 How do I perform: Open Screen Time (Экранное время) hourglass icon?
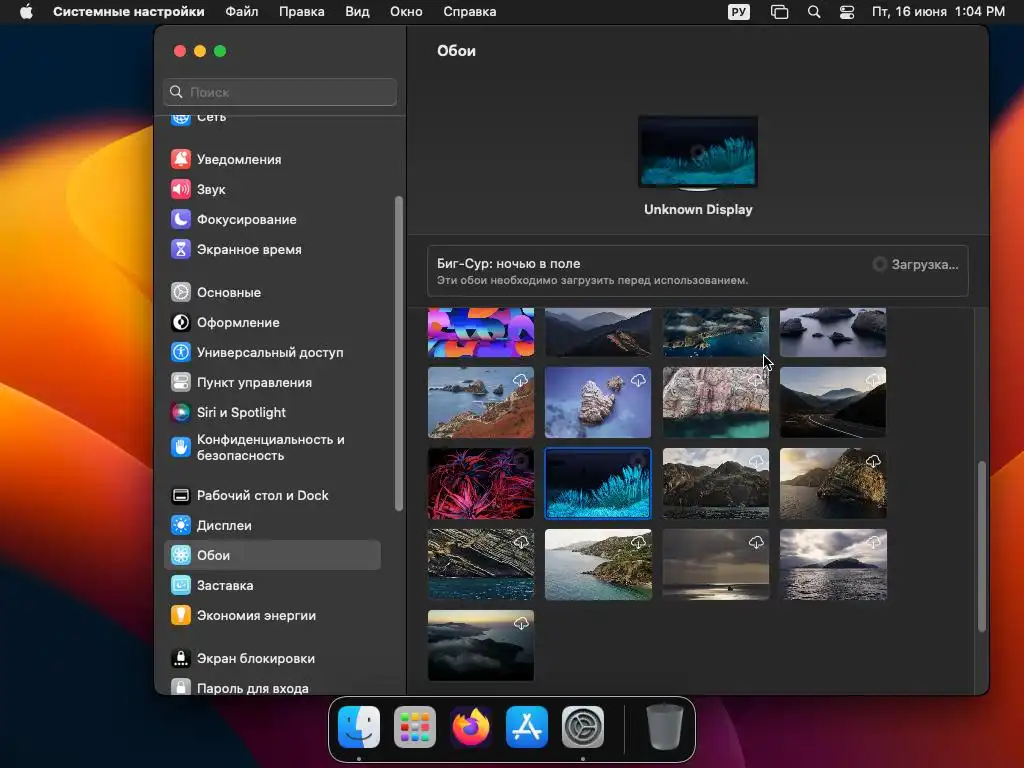point(181,249)
